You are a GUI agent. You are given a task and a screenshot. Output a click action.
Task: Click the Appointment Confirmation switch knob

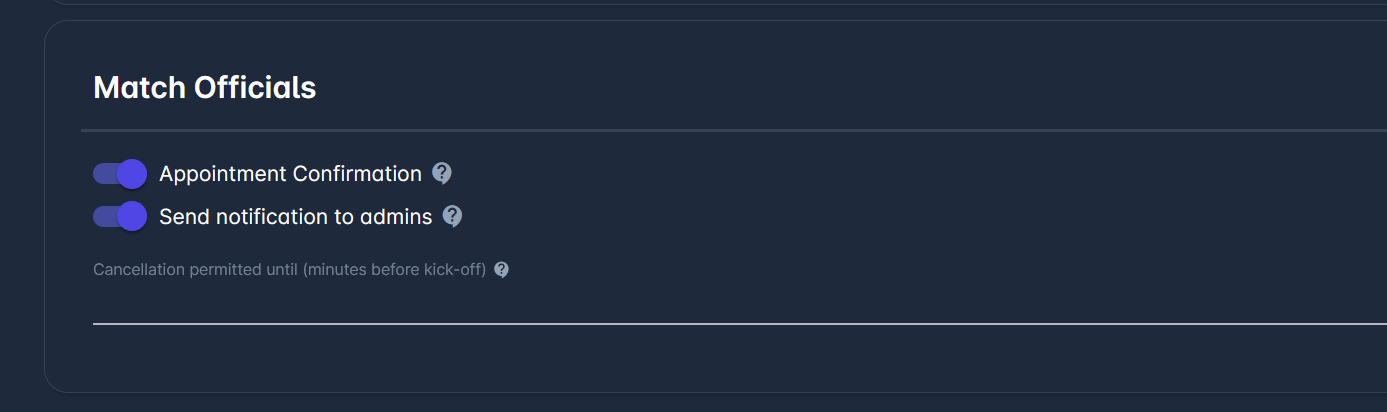[x=132, y=174]
